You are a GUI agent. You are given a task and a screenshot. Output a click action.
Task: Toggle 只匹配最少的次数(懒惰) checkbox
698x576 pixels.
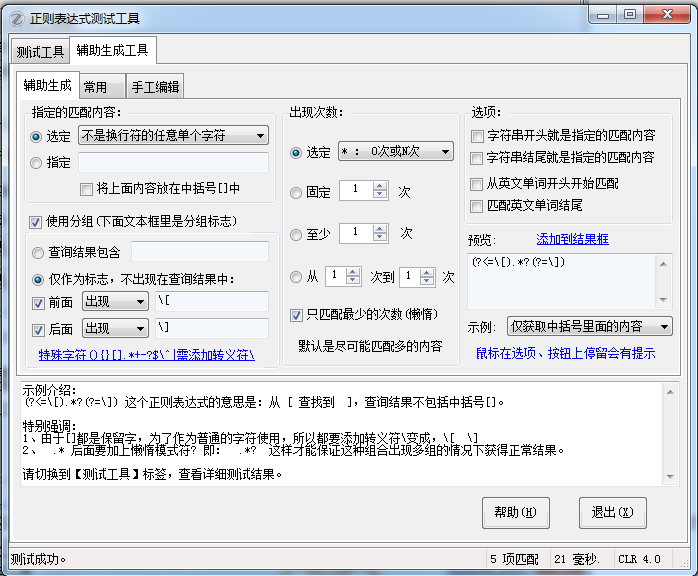(x=296, y=316)
